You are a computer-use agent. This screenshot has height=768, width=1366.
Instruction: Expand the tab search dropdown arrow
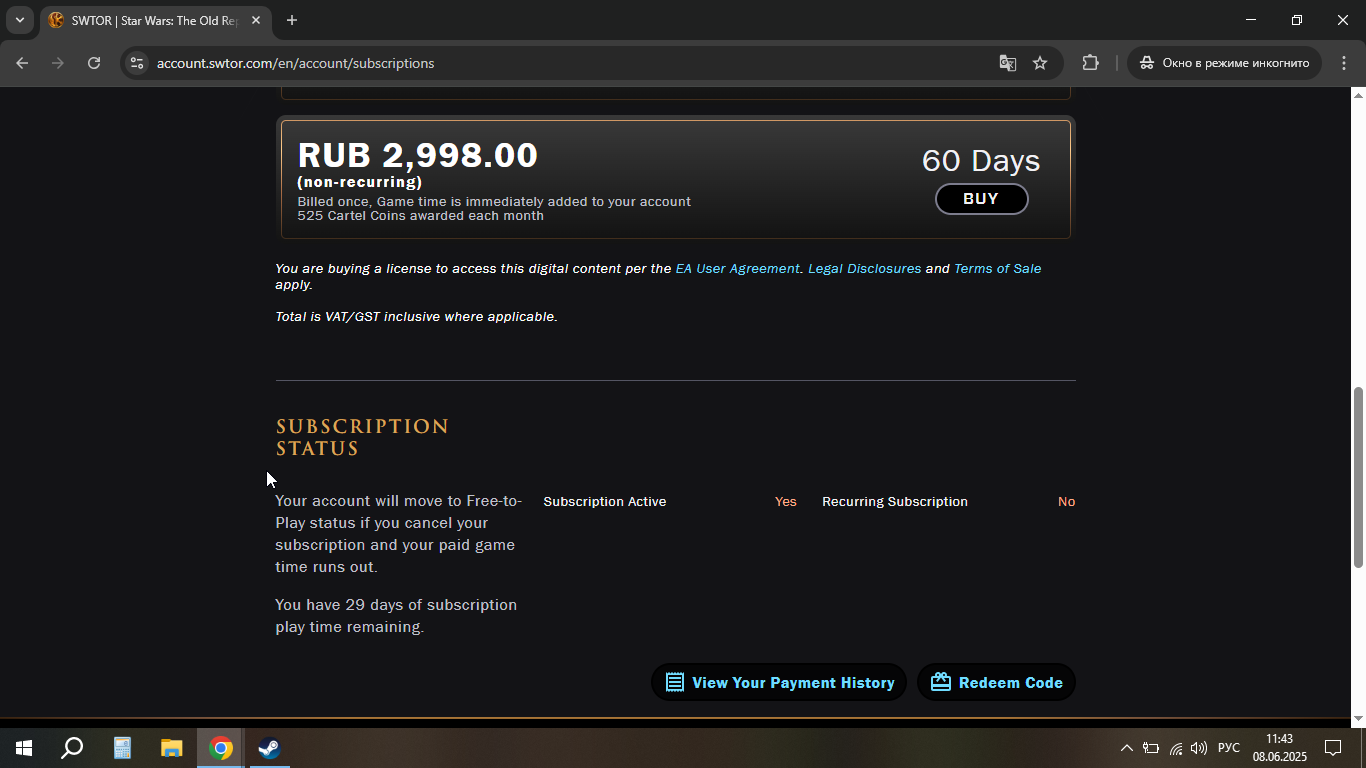(x=19, y=20)
